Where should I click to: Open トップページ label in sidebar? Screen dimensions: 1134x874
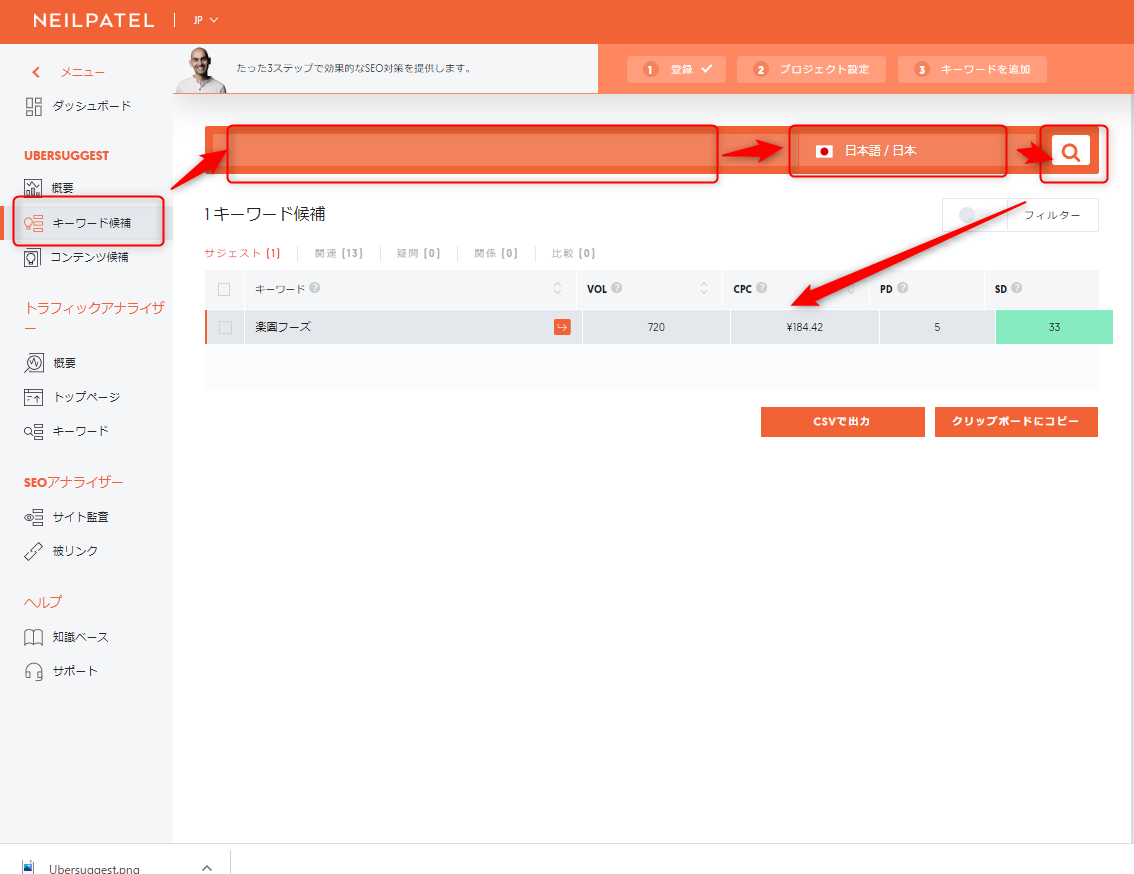pyautogui.click(x=87, y=397)
